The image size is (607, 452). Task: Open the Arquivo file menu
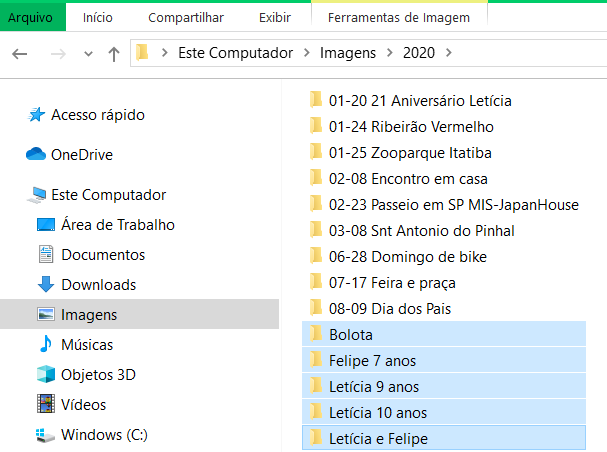coord(31,17)
